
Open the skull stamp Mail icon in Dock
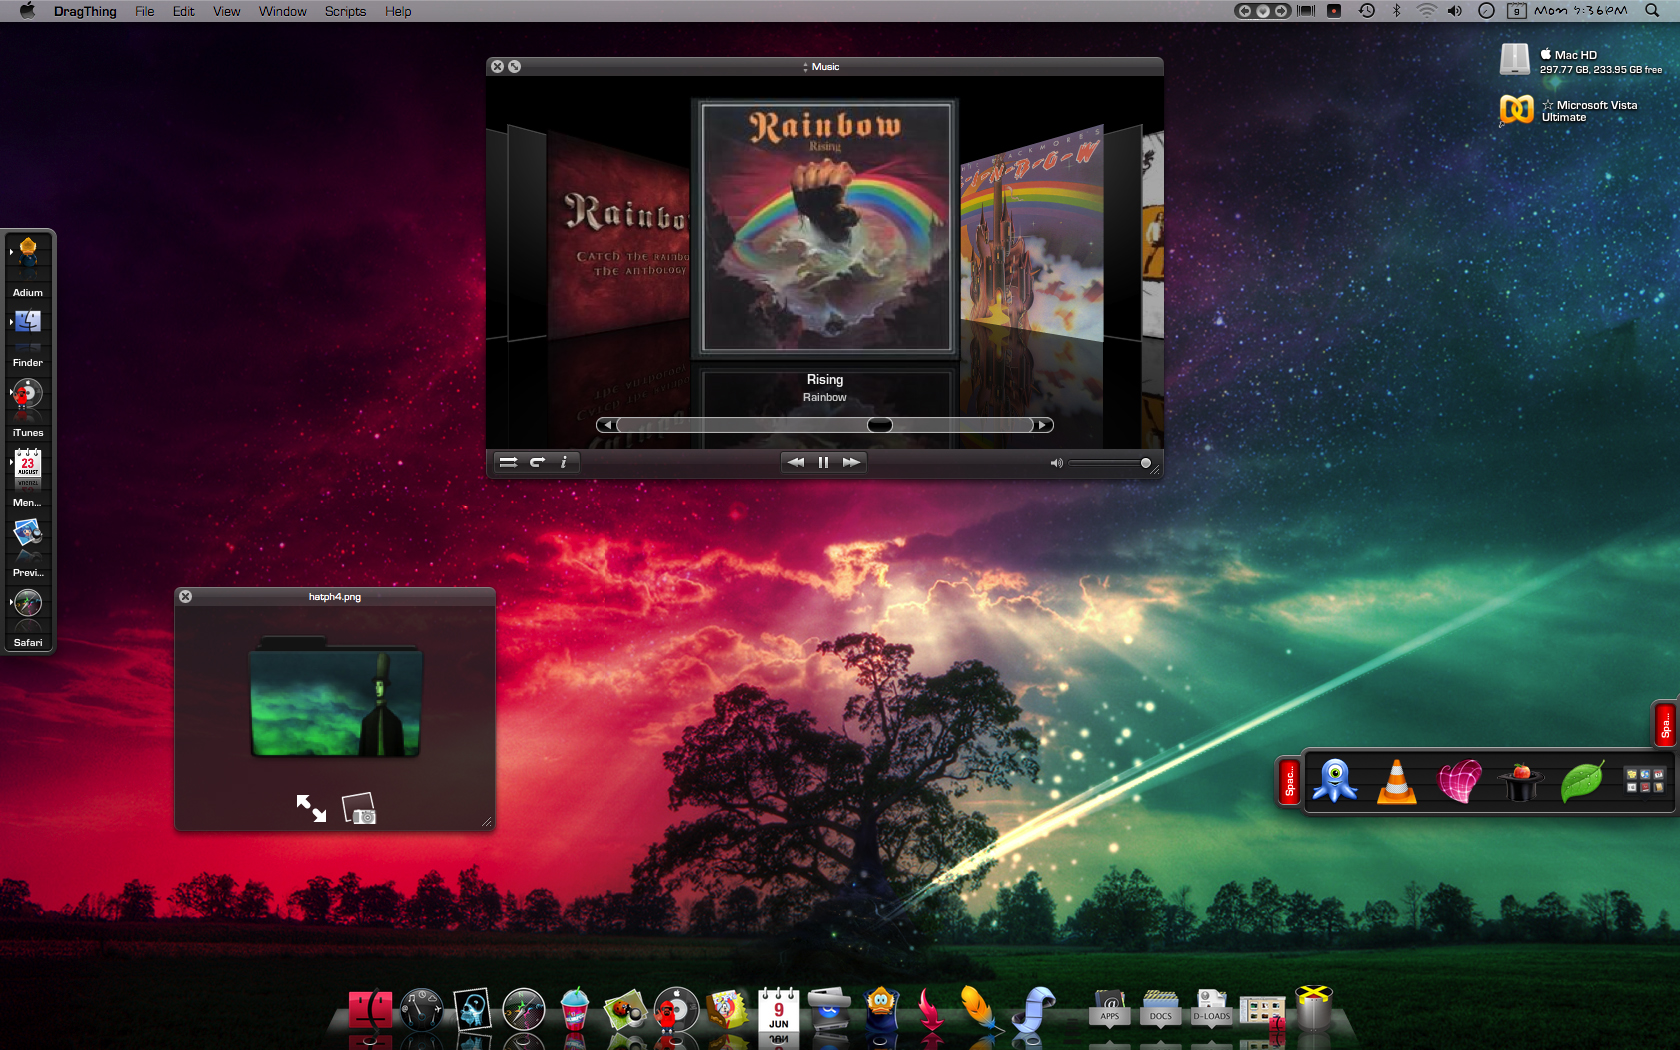click(472, 1010)
